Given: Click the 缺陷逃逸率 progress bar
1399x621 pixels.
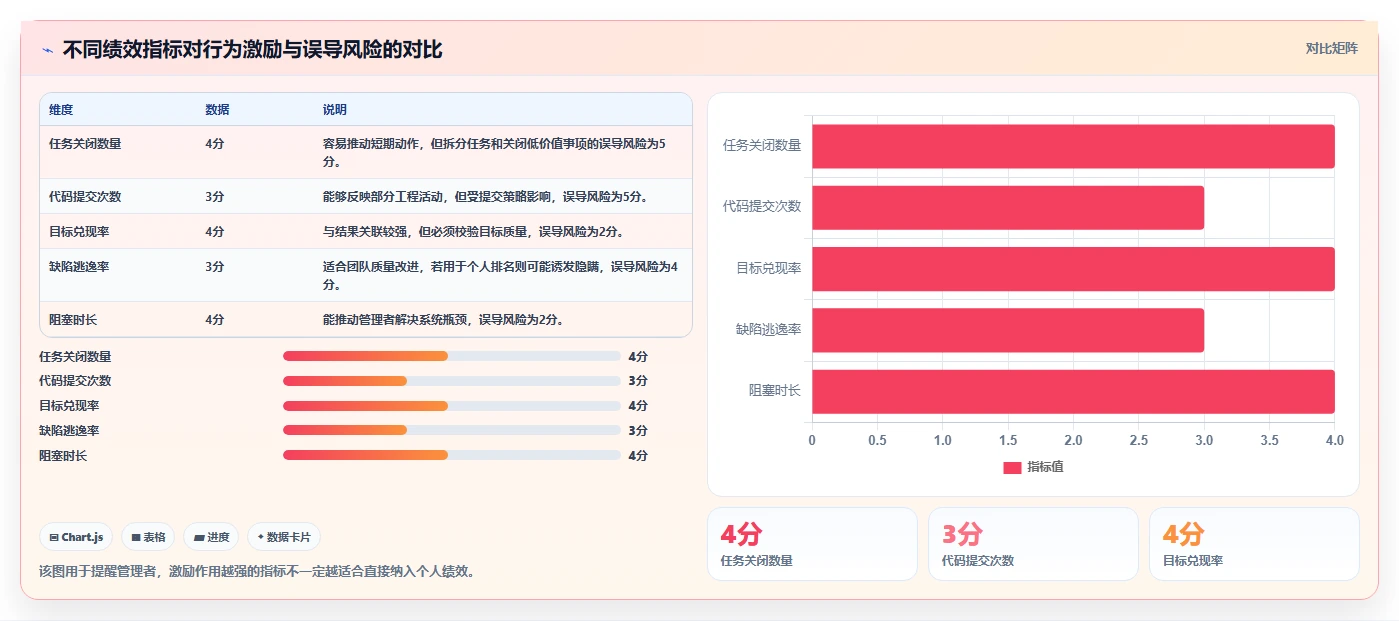Looking at the screenshot, I should (x=452, y=430).
